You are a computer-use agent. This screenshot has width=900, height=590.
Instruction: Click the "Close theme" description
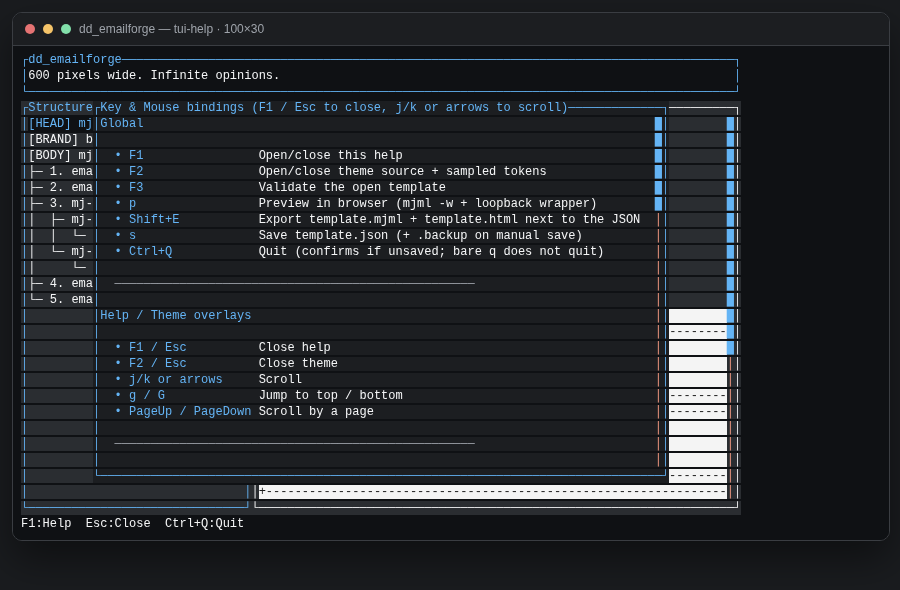pos(298,364)
